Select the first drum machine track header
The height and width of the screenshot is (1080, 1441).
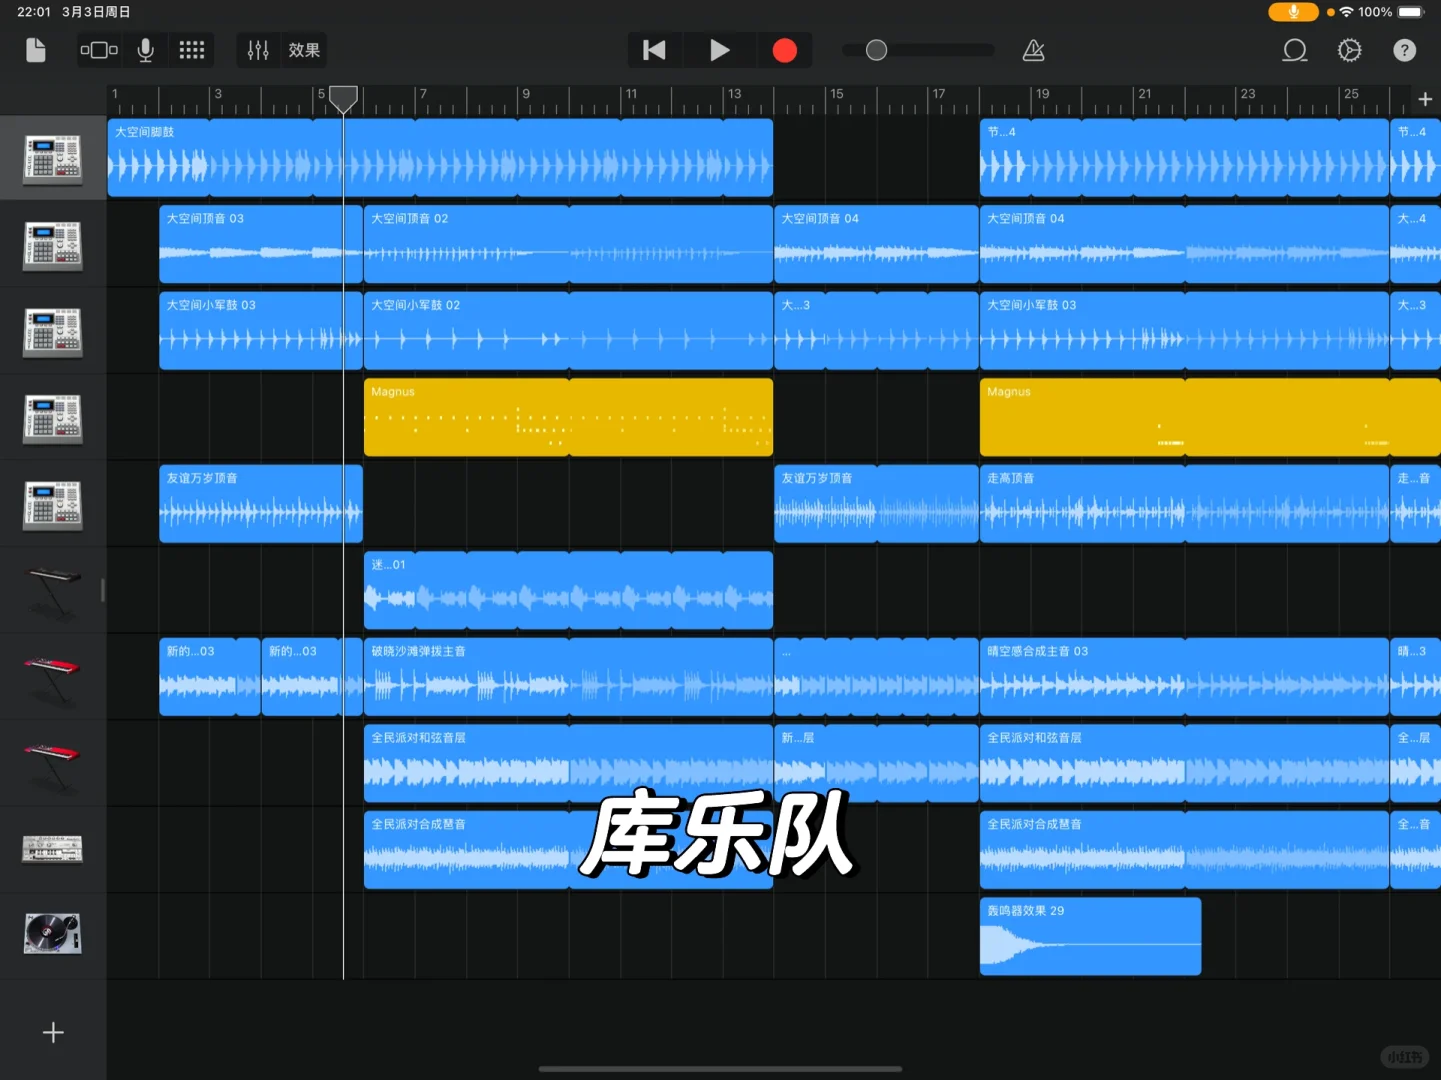tap(52, 157)
